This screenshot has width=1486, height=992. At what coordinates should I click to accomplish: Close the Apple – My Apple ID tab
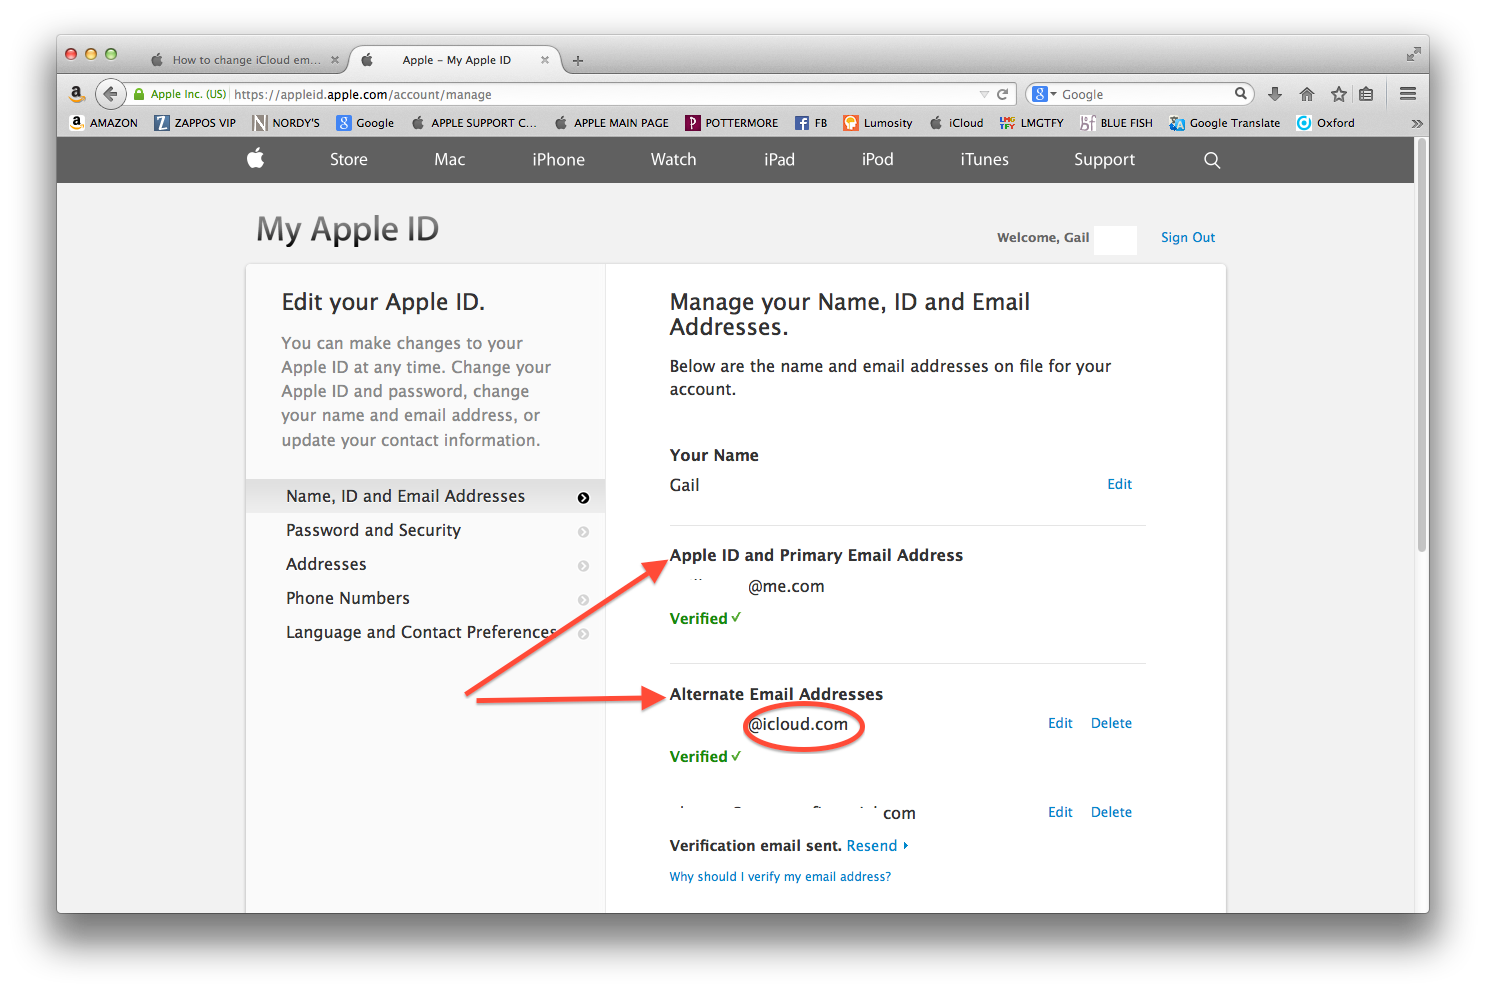(545, 60)
